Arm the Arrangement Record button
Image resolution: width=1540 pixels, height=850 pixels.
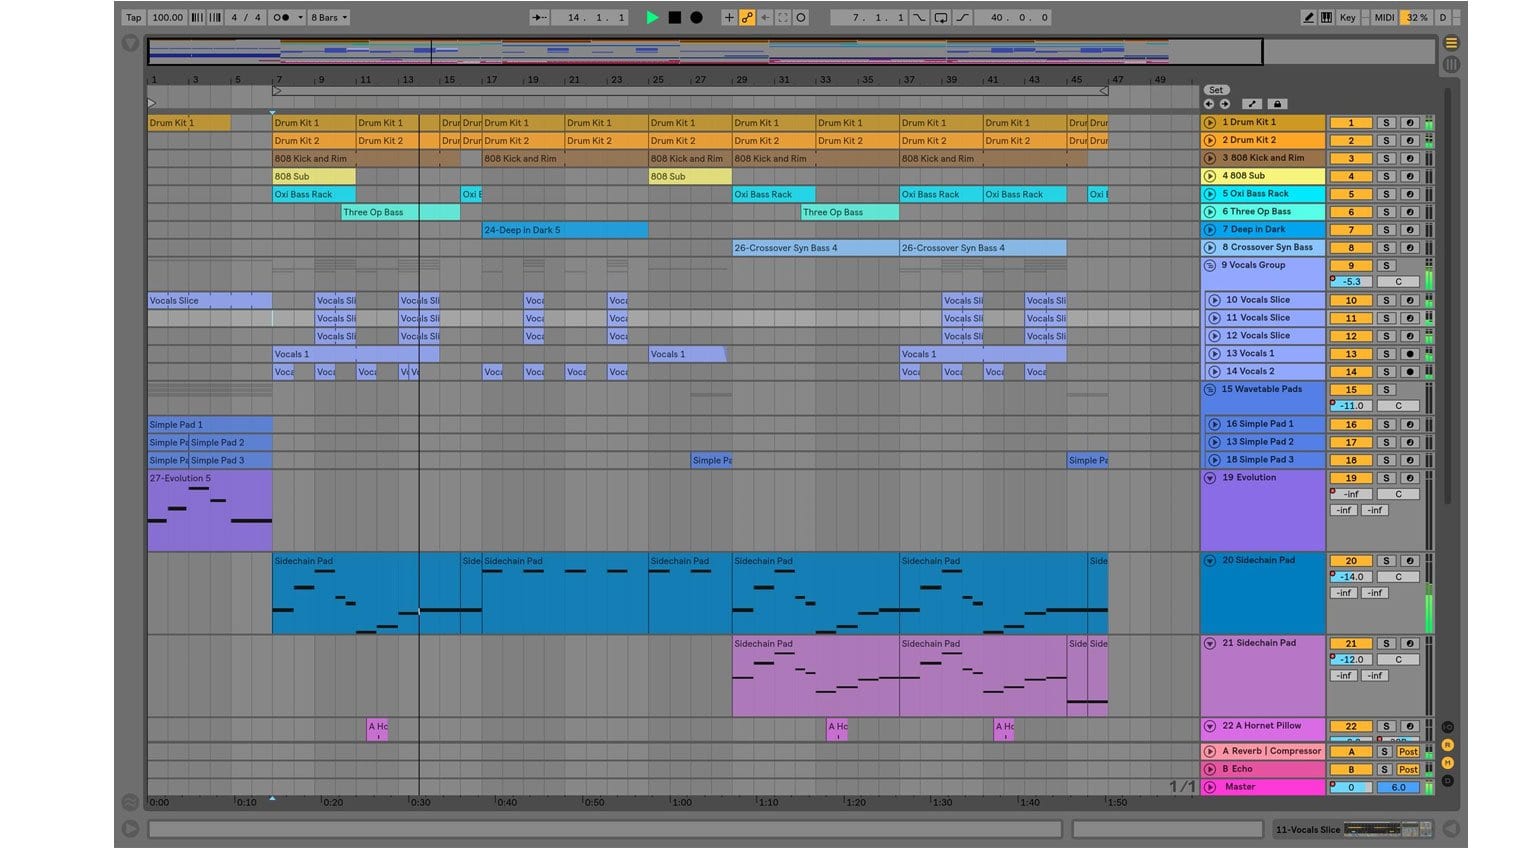(x=697, y=17)
